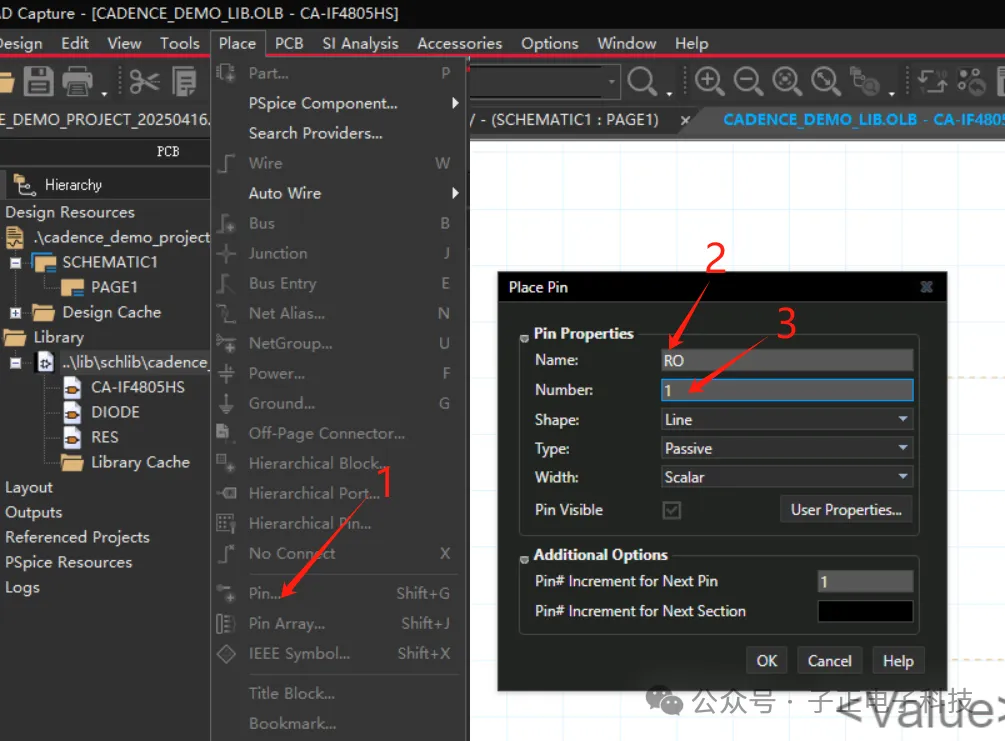Click the User Properties... button
This screenshot has height=741, width=1005.
pyautogui.click(x=846, y=510)
